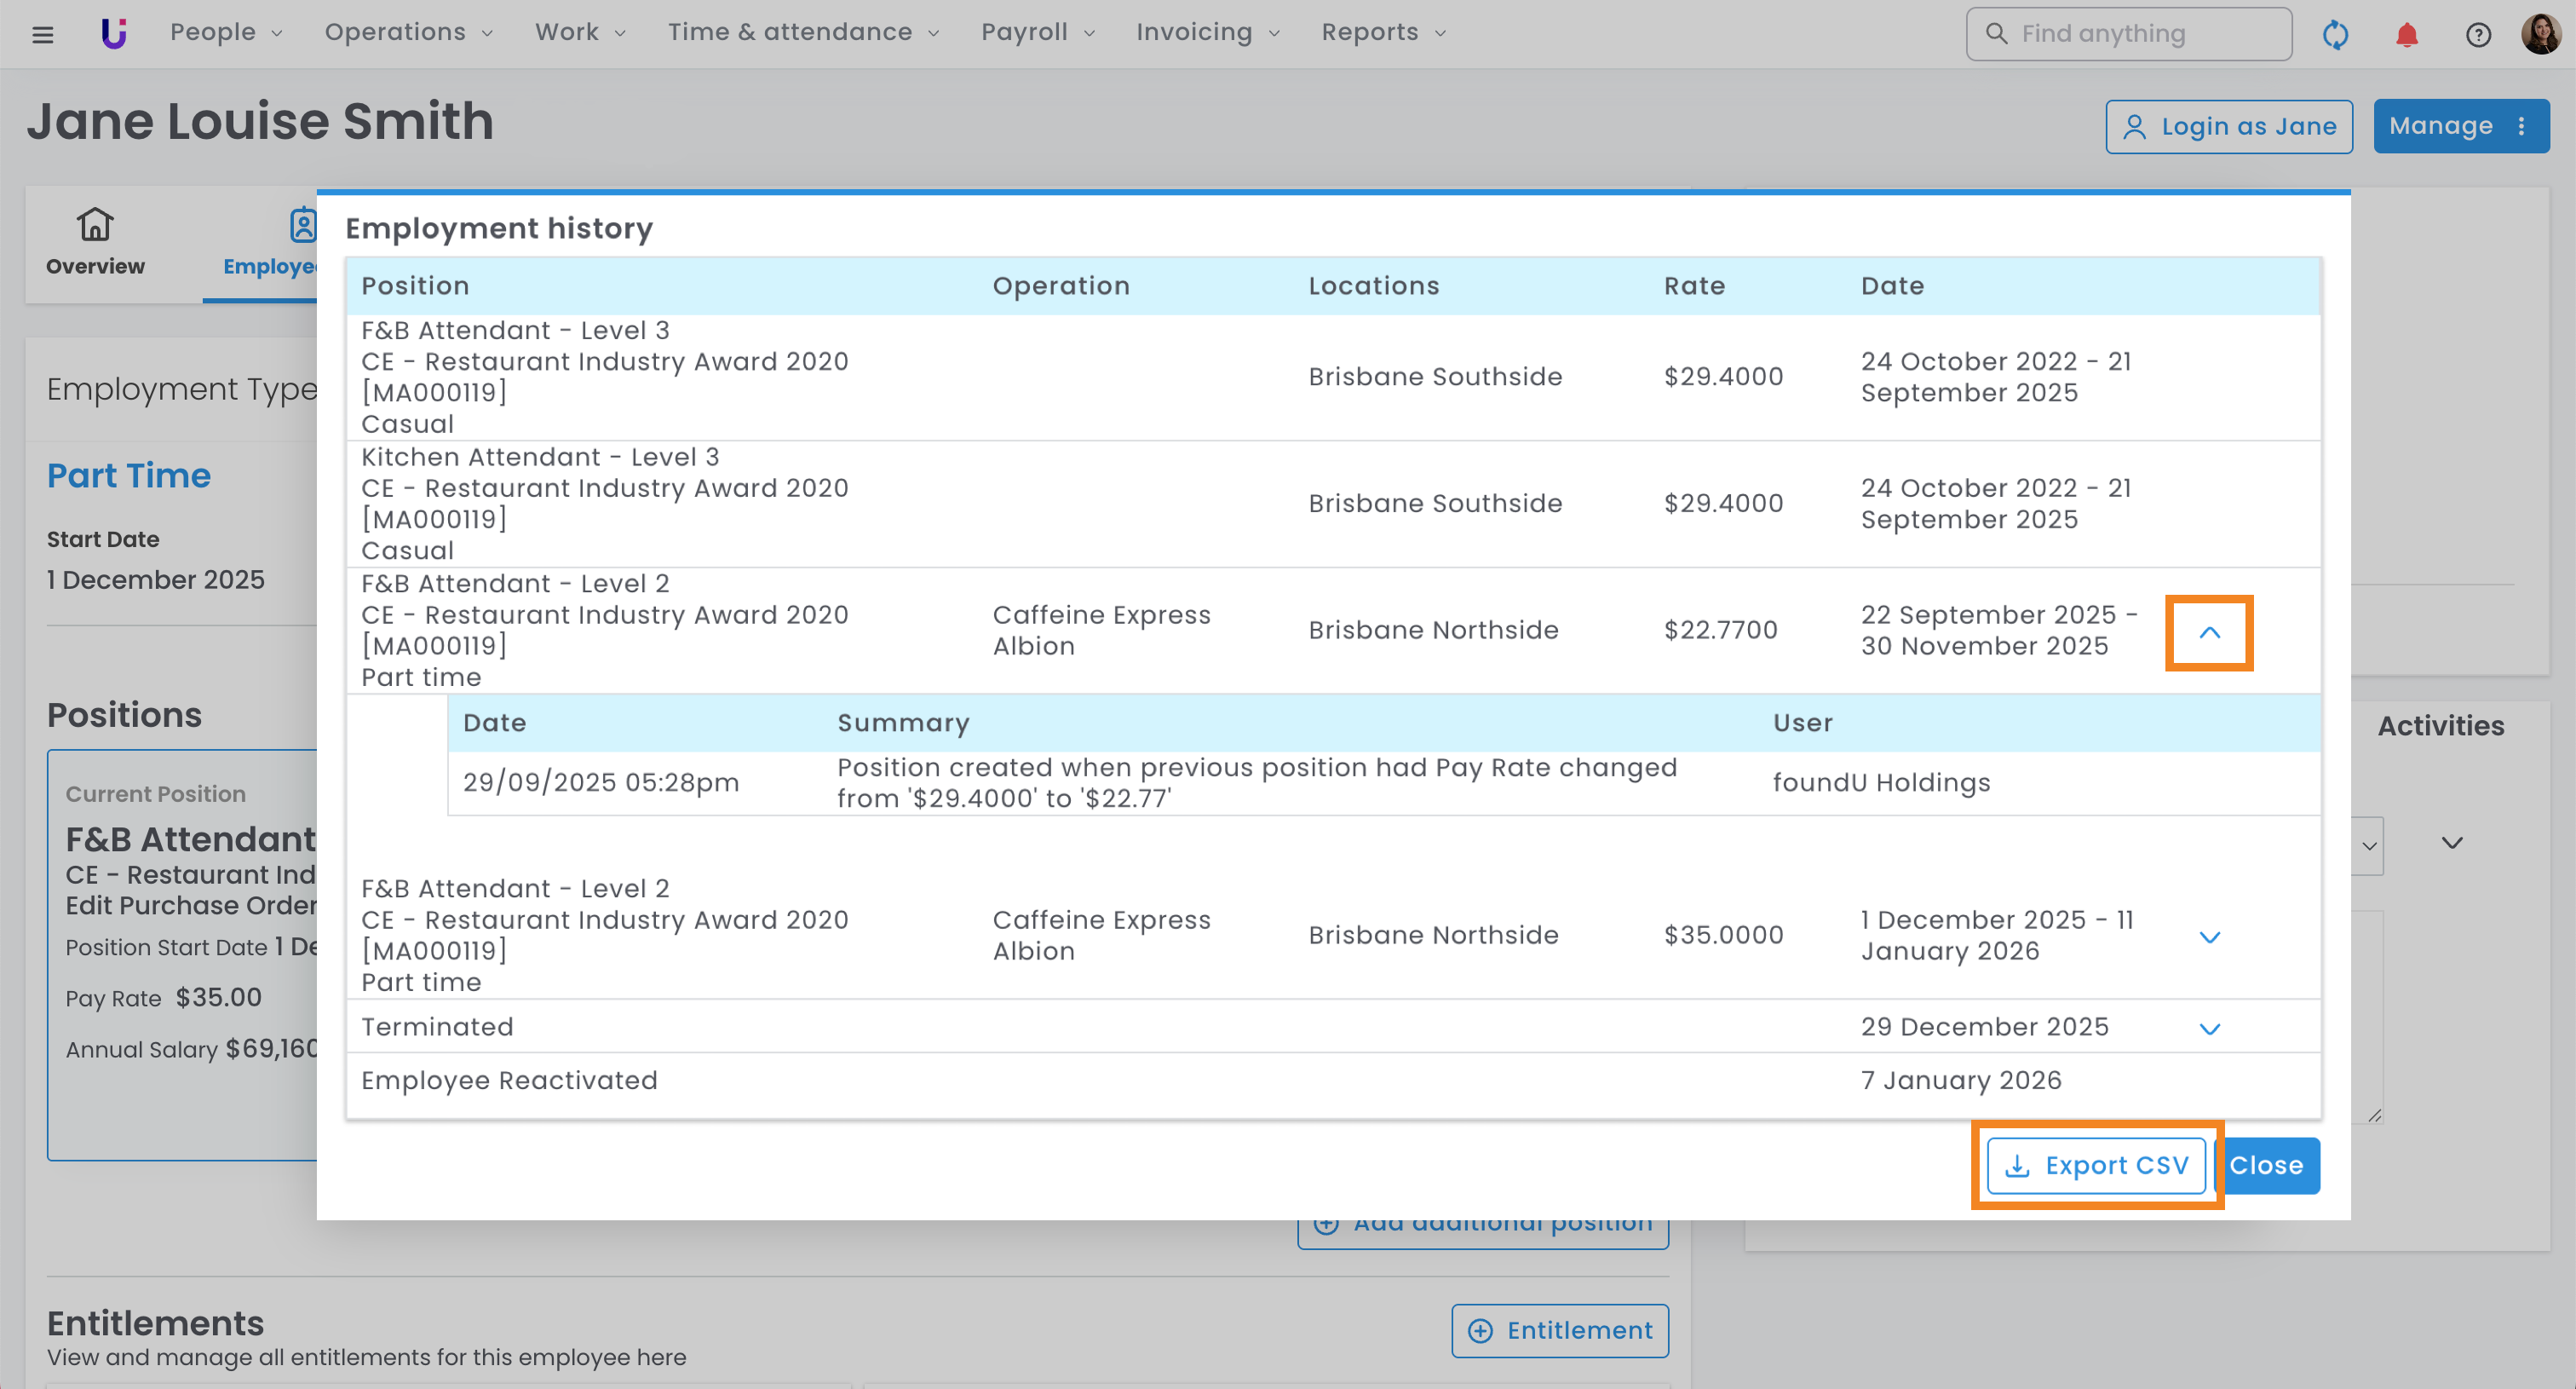The image size is (2576, 1389).
Task: Click the foundU logo icon
Action: pyautogui.click(x=114, y=33)
